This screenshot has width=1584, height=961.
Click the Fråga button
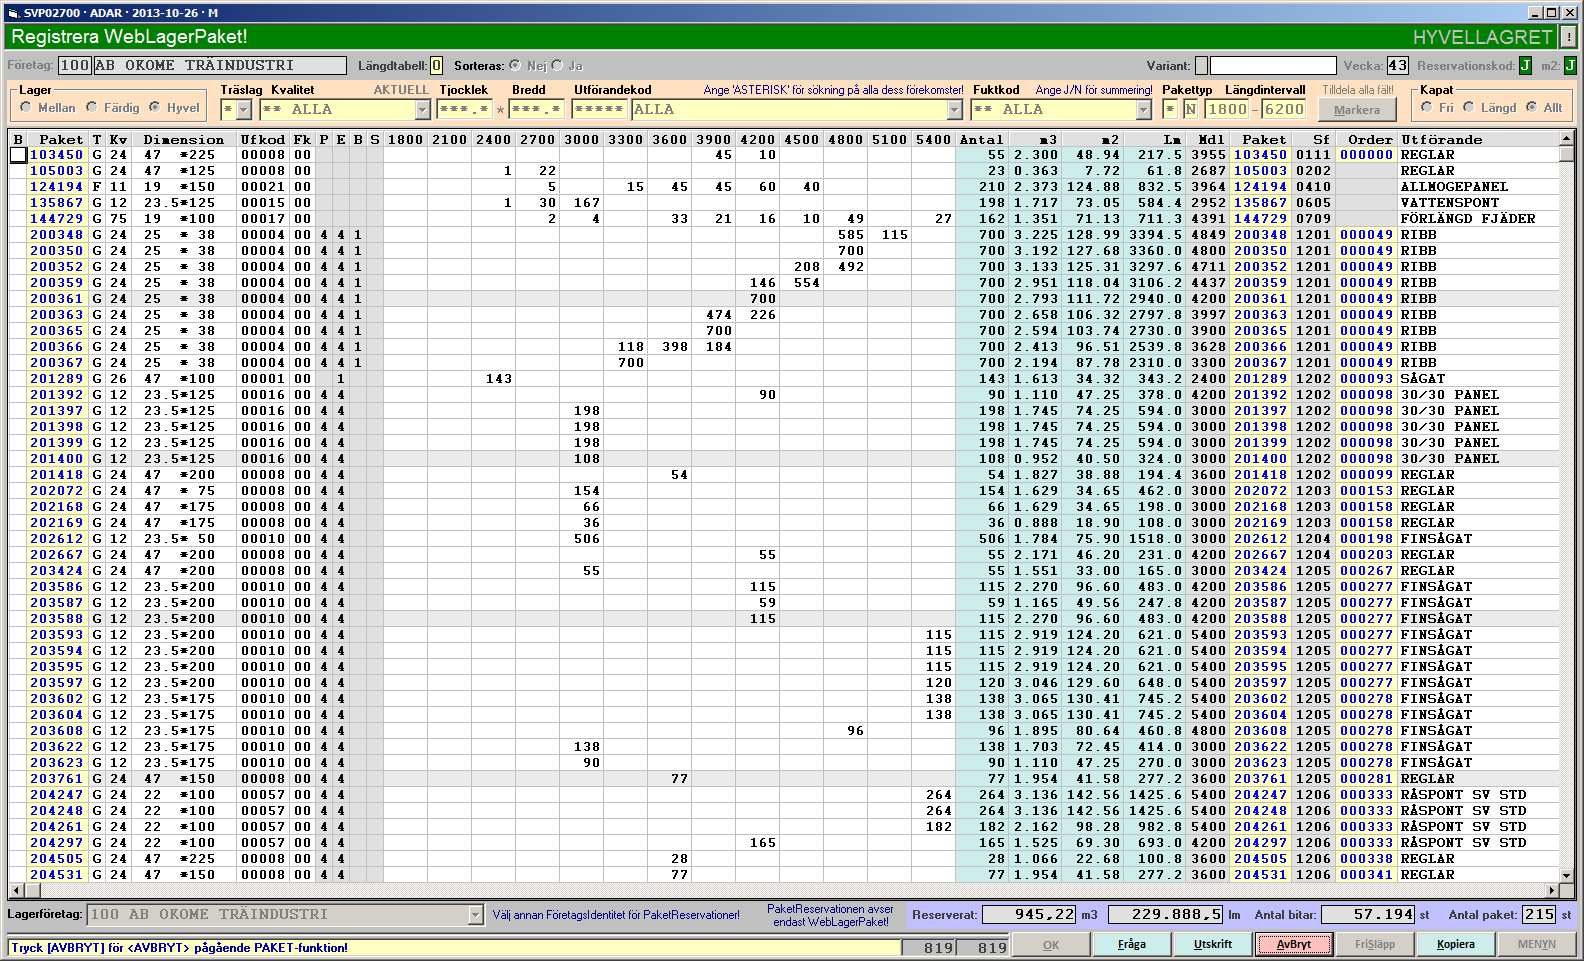(1132, 944)
